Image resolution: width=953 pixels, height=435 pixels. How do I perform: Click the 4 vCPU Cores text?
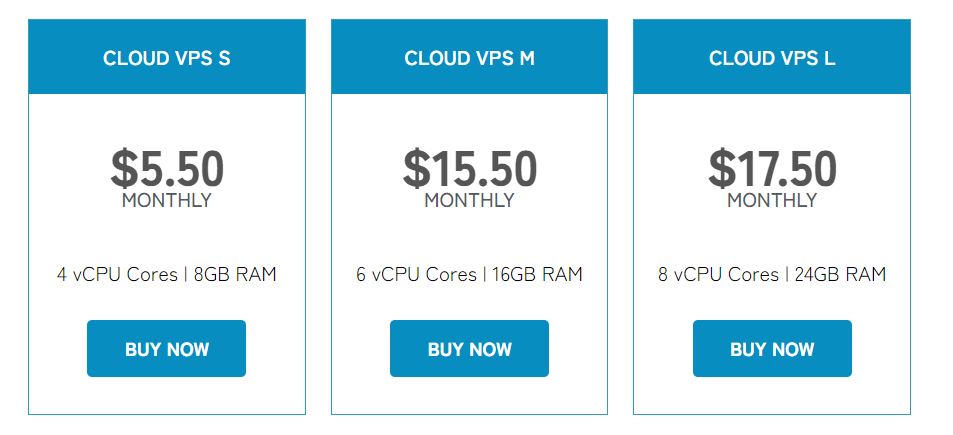pos(117,274)
